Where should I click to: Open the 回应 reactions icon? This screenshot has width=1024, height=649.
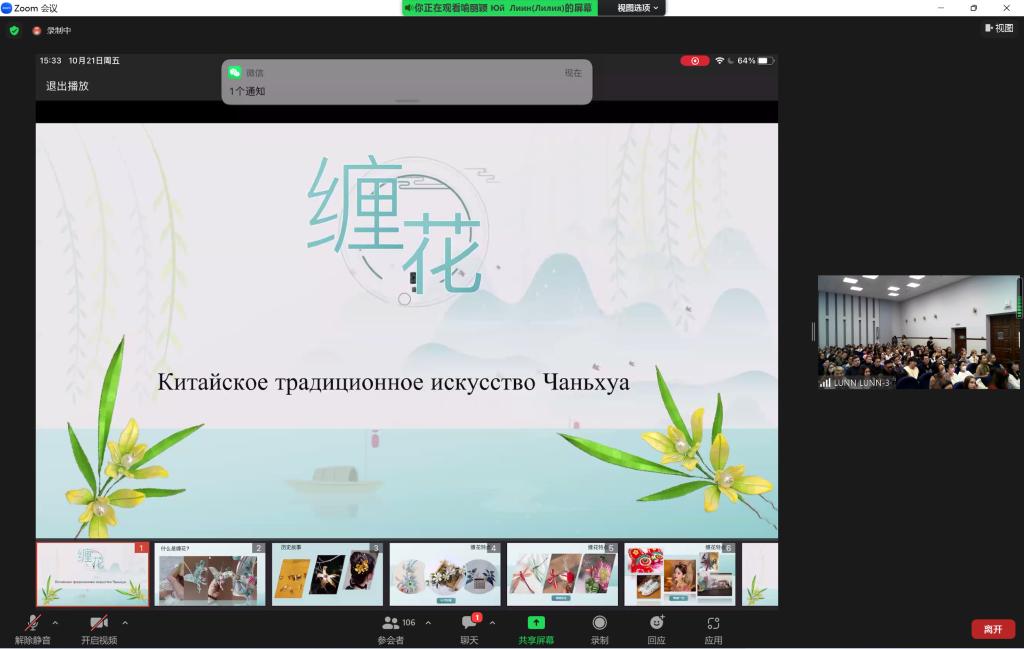click(x=656, y=623)
